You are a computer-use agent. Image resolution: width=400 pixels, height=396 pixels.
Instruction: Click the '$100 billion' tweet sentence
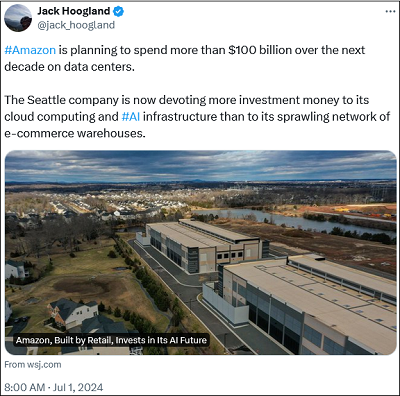(x=185, y=58)
